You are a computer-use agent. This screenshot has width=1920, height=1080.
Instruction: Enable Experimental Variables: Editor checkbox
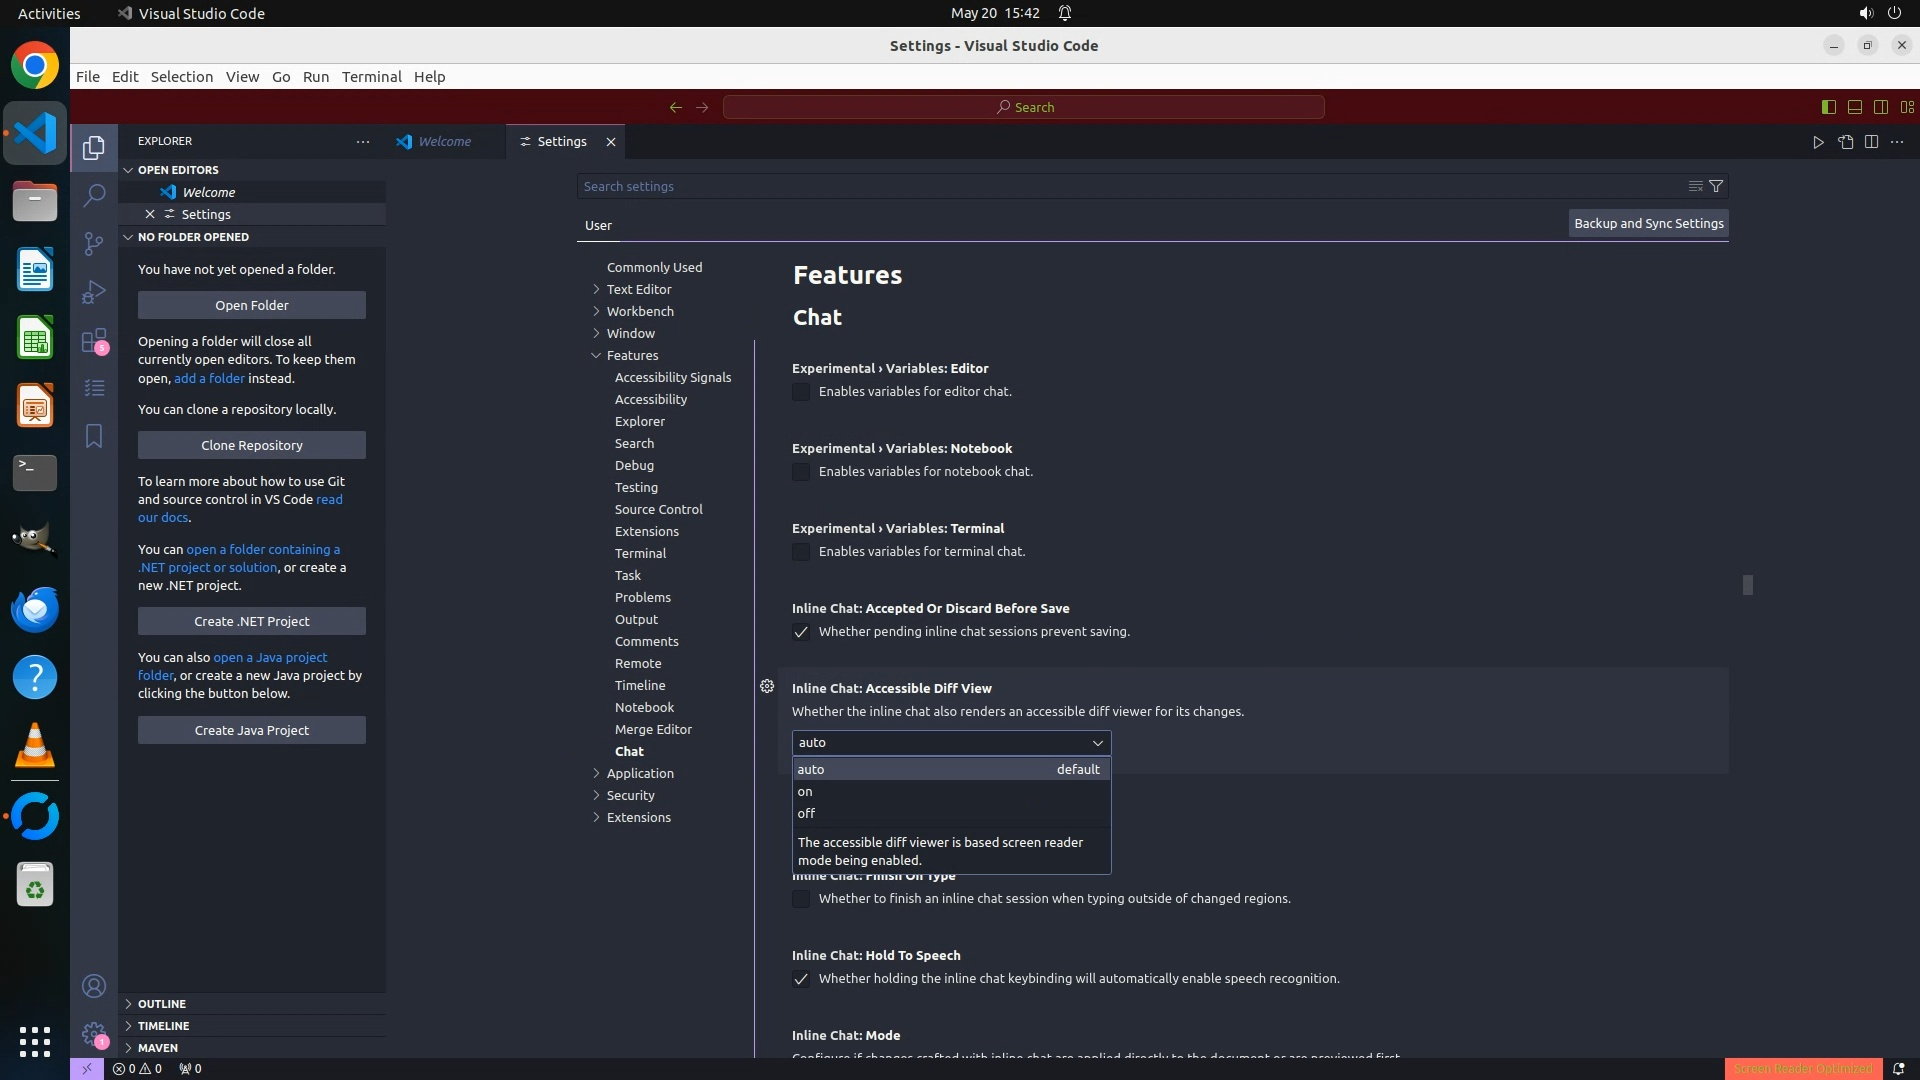(801, 392)
